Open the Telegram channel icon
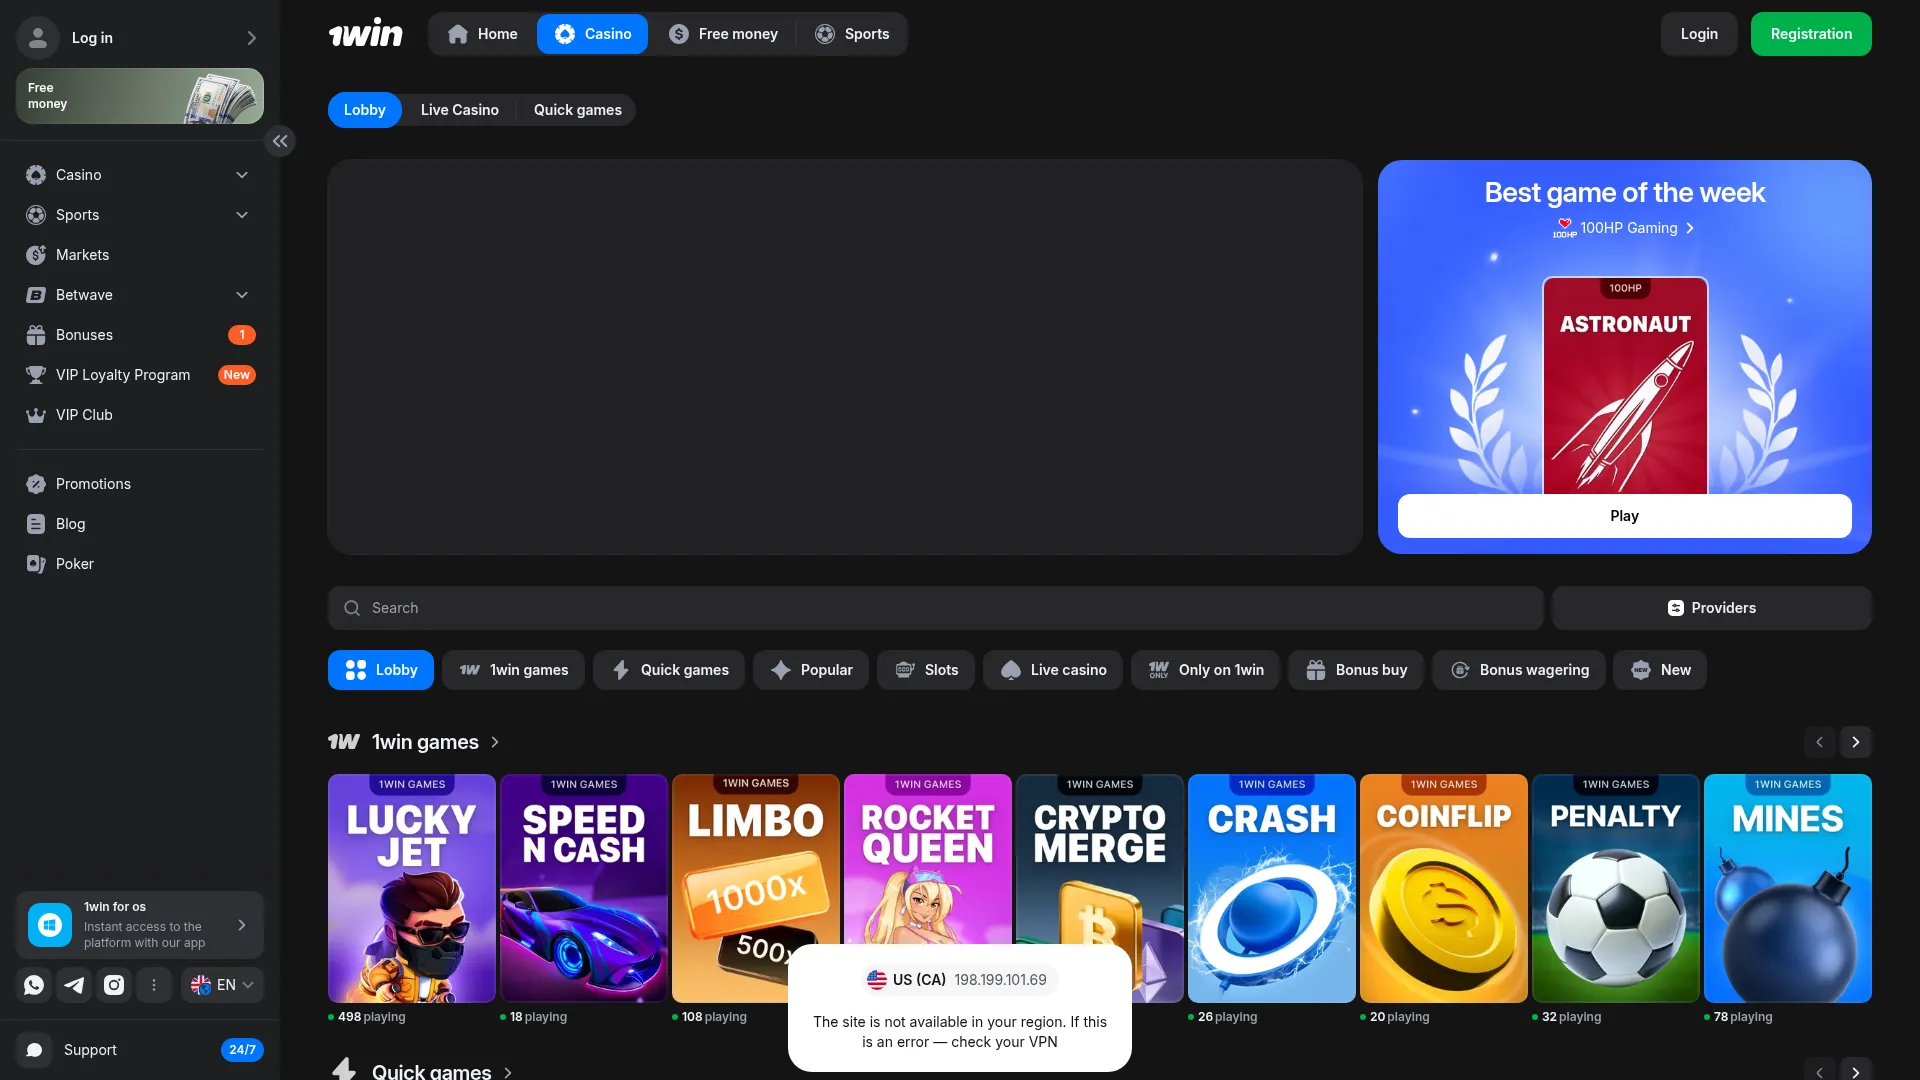This screenshot has height=1080, width=1920. pyautogui.click(x=74, y=985)
